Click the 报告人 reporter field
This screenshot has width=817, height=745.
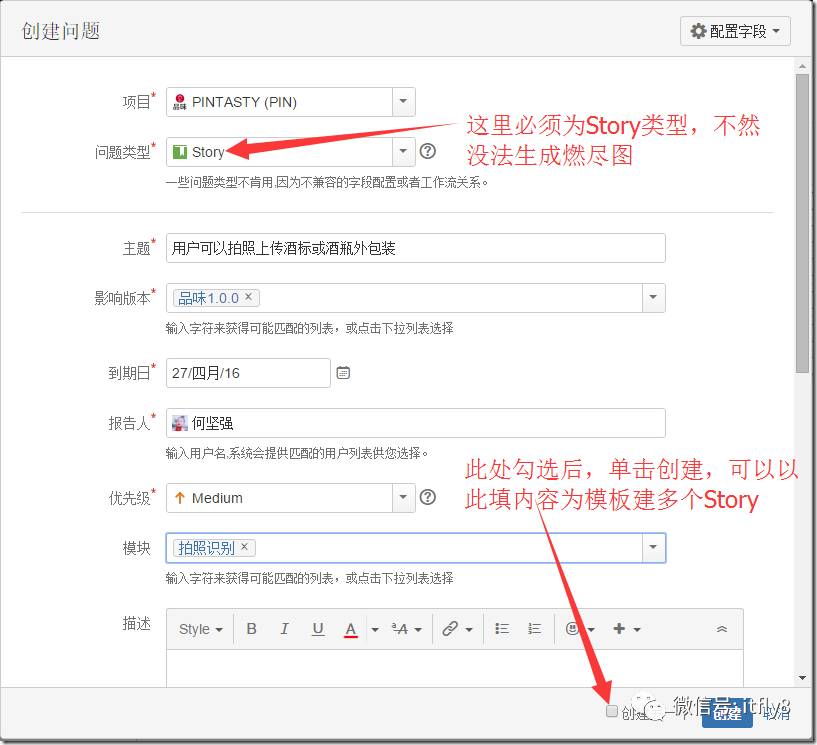point(415,423)
